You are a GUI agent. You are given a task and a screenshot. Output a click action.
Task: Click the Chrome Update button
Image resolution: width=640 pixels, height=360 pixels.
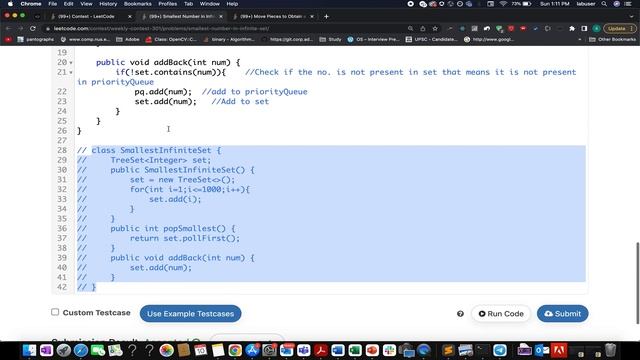tap(620, 29)
